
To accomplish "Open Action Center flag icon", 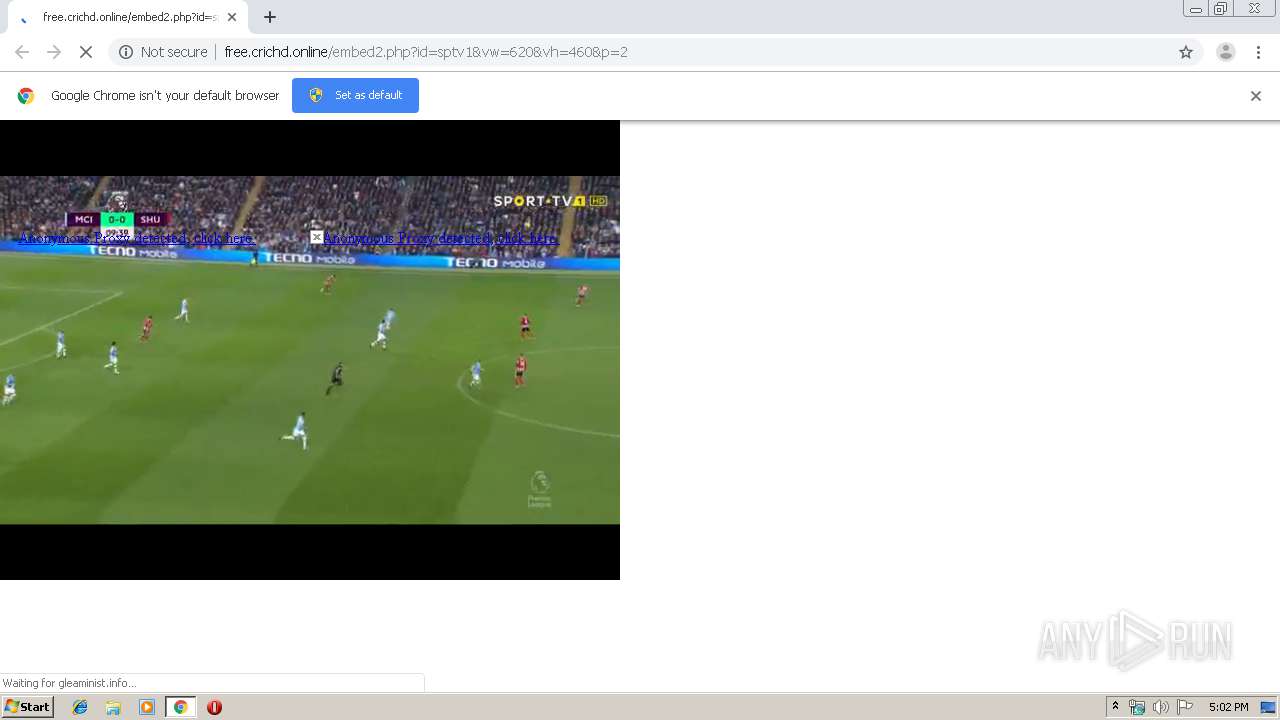I will [x=1185, y=707].
